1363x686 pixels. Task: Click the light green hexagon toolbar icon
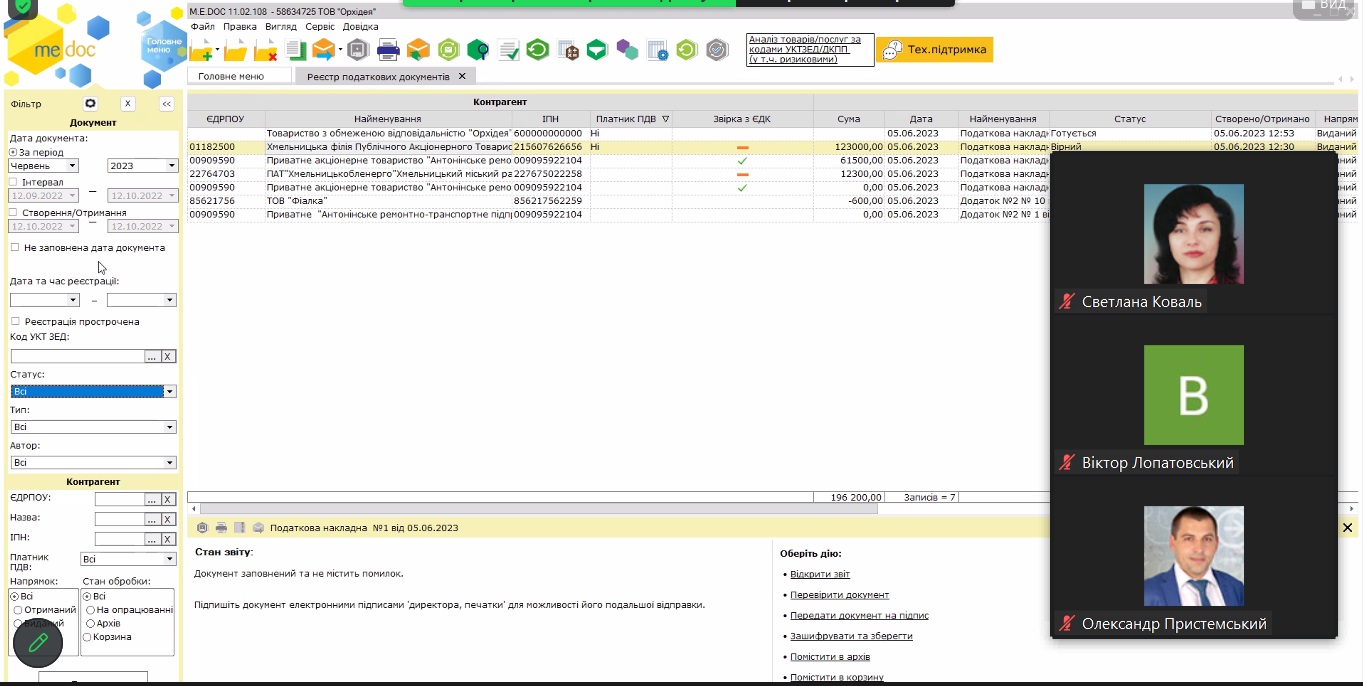pos(449,49)
